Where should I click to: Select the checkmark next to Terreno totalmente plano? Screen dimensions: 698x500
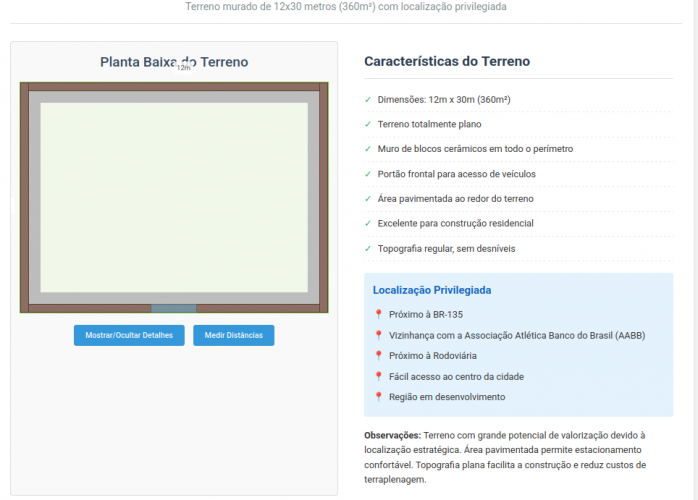[x=368, y=124]
